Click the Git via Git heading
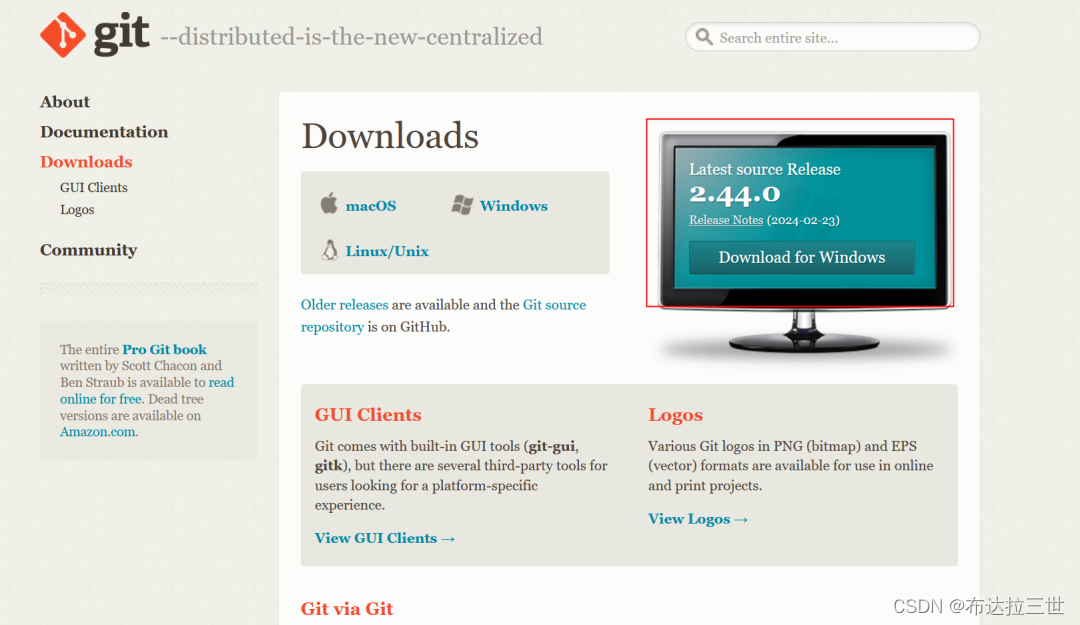Viewport: 1080px width, 625px height. coord(347,608)
